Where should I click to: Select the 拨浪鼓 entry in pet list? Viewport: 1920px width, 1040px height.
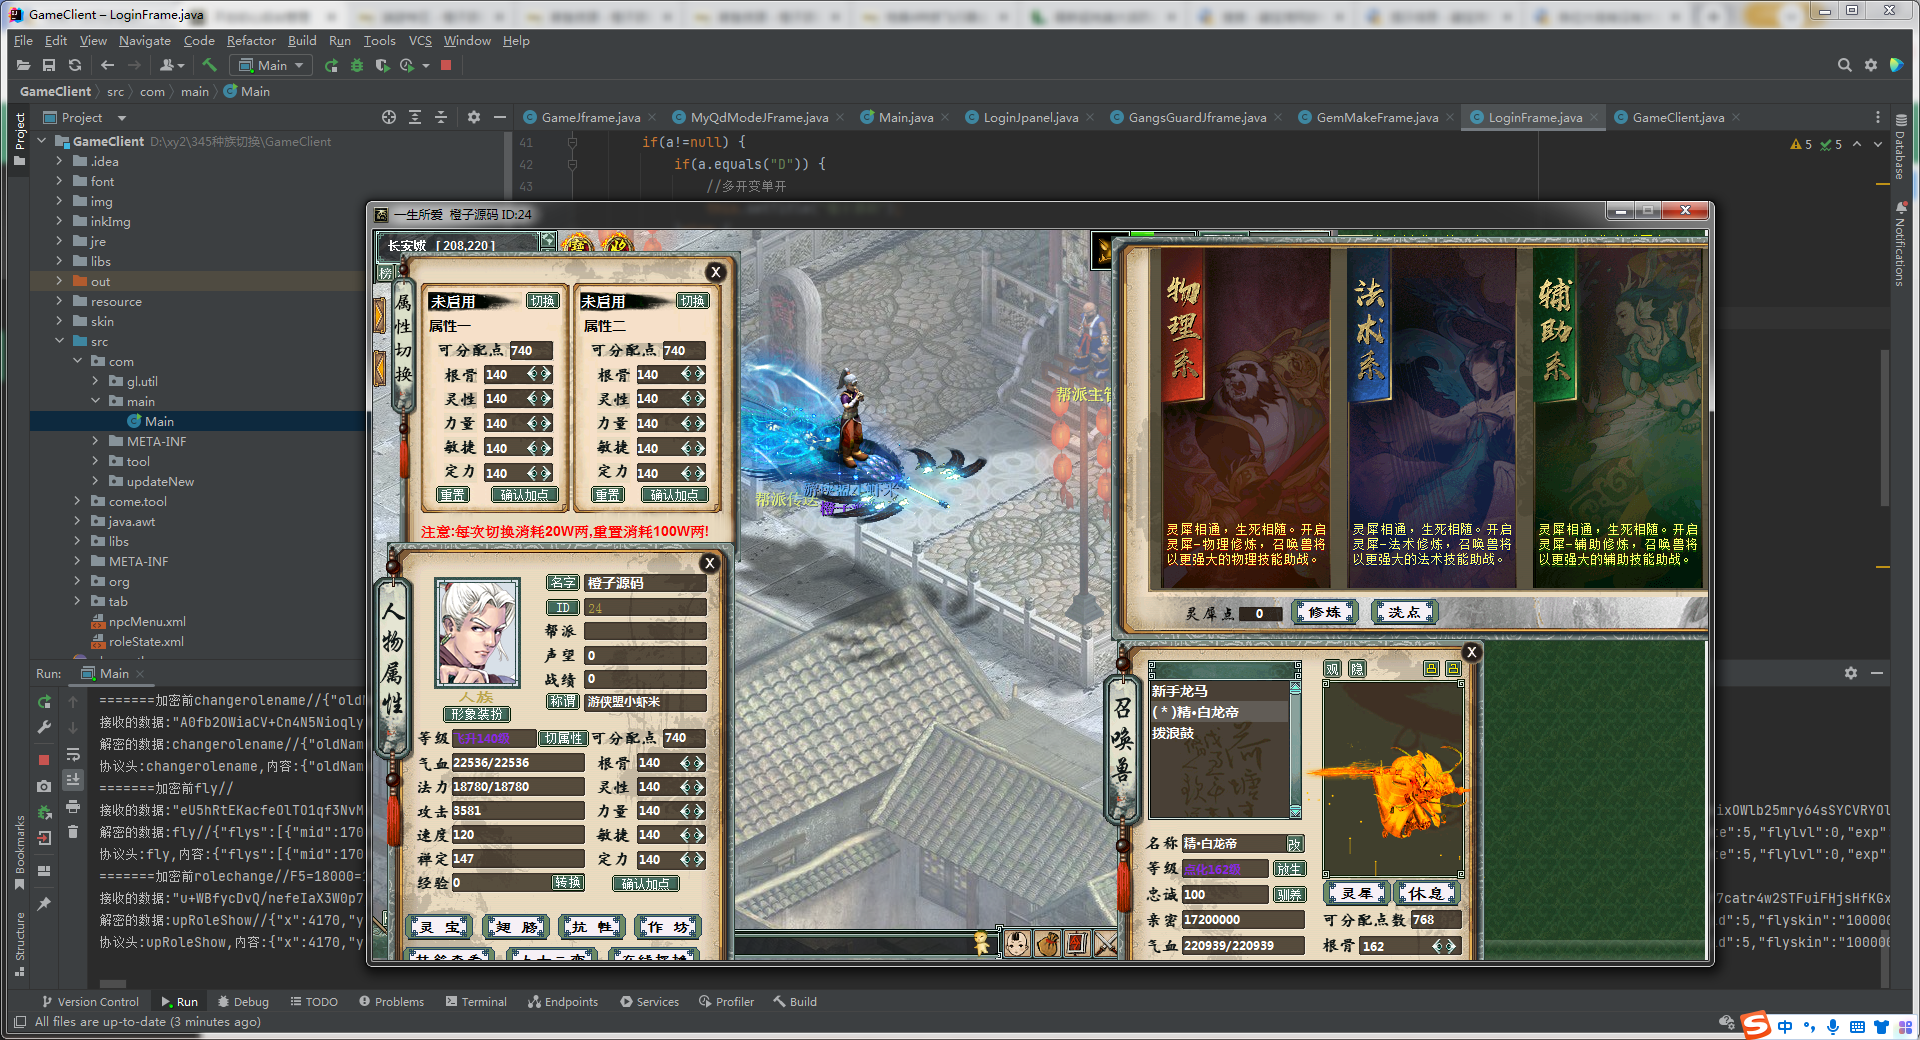(1174, 733)
